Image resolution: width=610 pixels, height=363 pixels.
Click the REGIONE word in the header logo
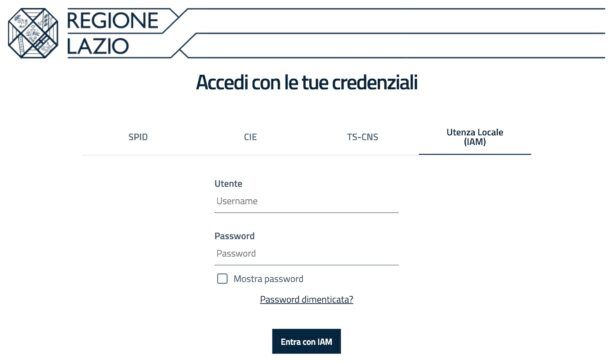(x=113, y=20)
